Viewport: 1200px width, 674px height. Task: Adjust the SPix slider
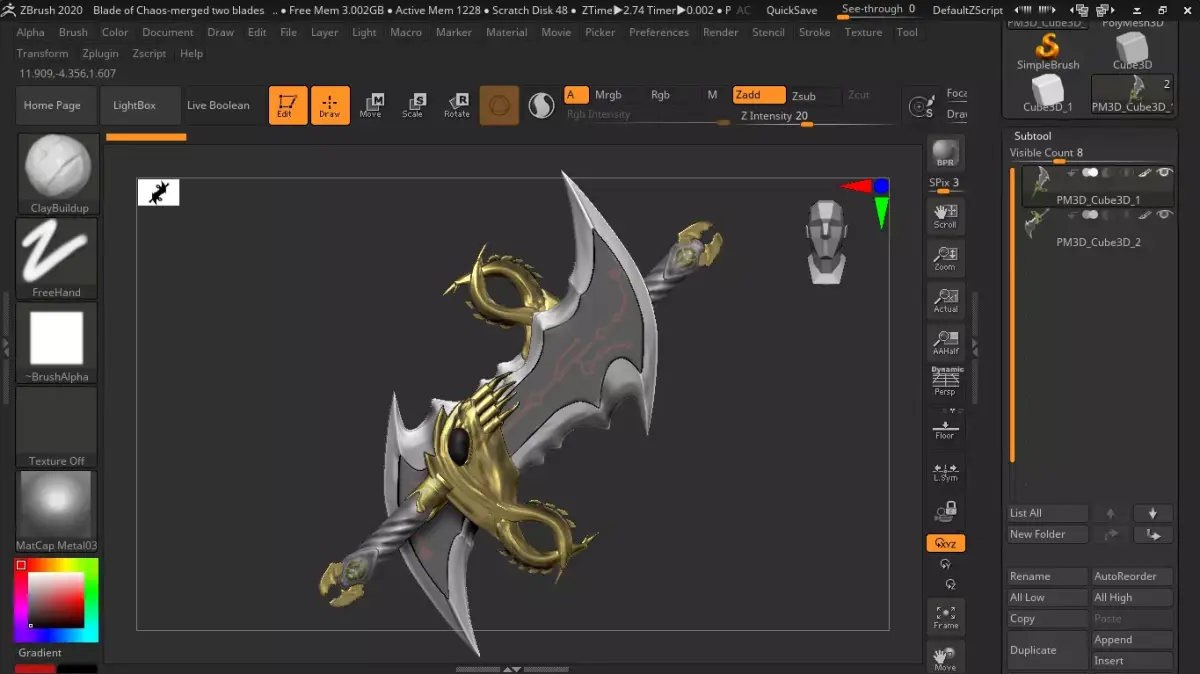click(x=945, y=184)
